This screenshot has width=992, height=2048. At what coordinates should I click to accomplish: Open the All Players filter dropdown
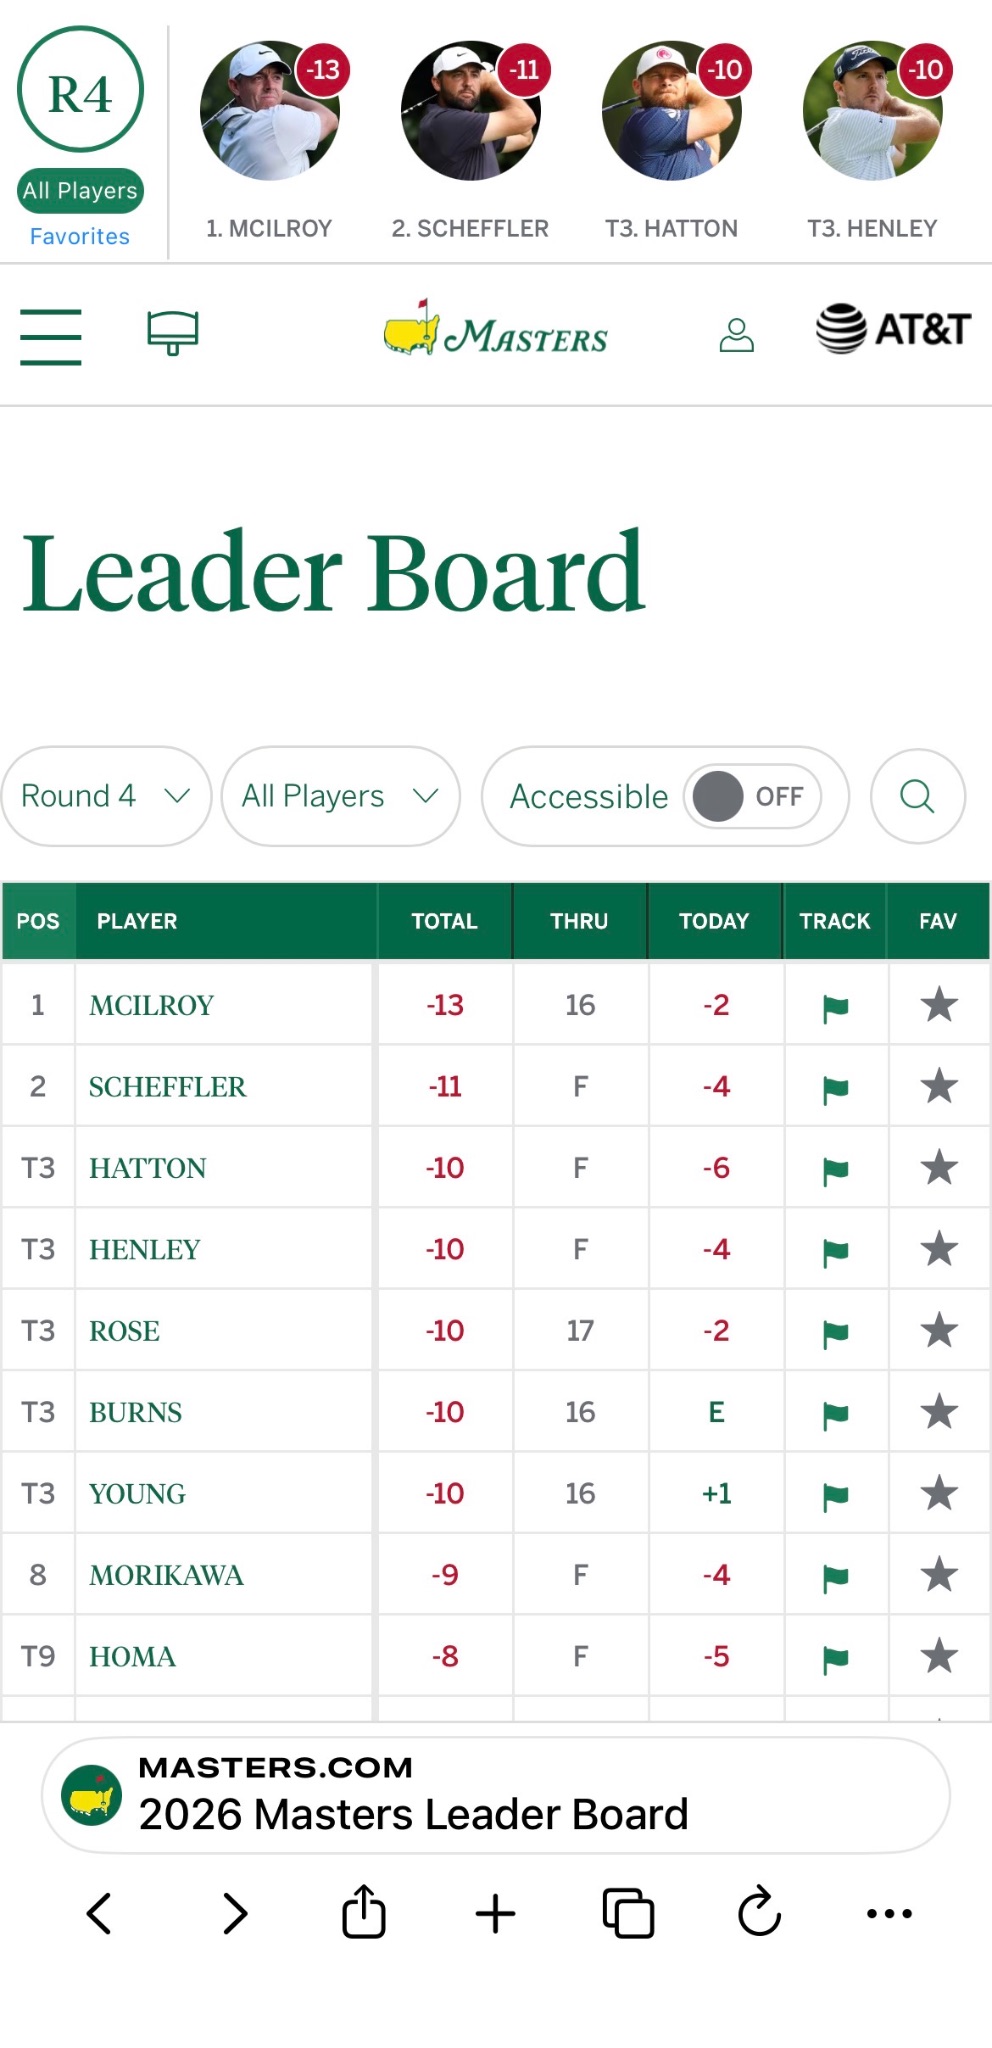(340, 796)
